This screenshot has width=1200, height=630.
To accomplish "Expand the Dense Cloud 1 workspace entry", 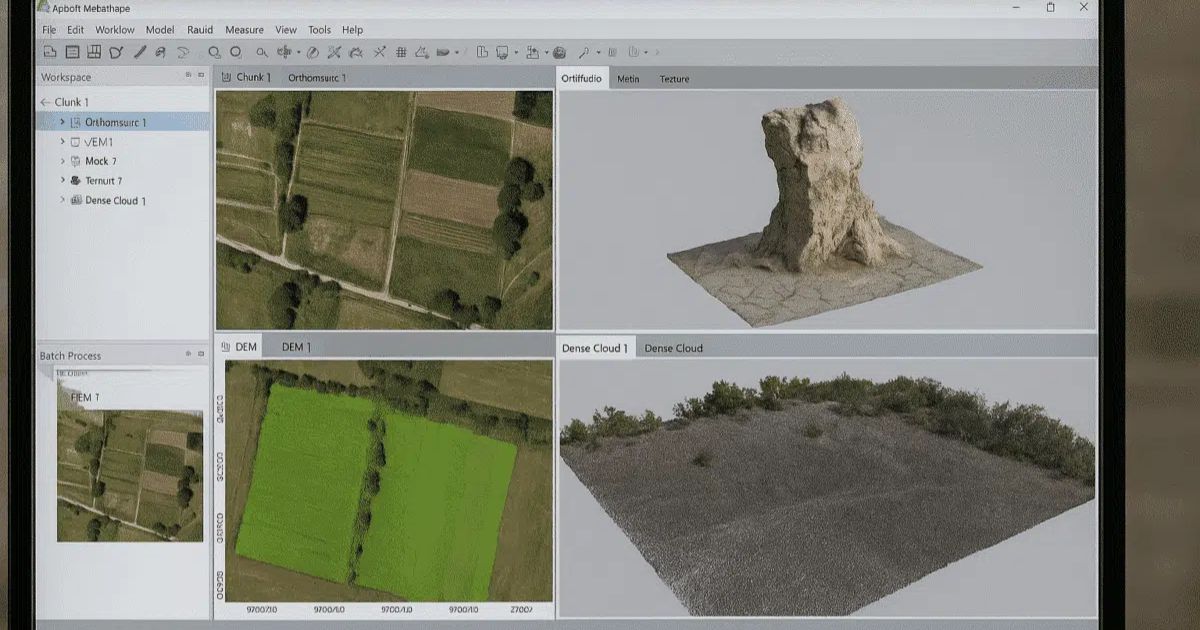I will pos(62,199).
